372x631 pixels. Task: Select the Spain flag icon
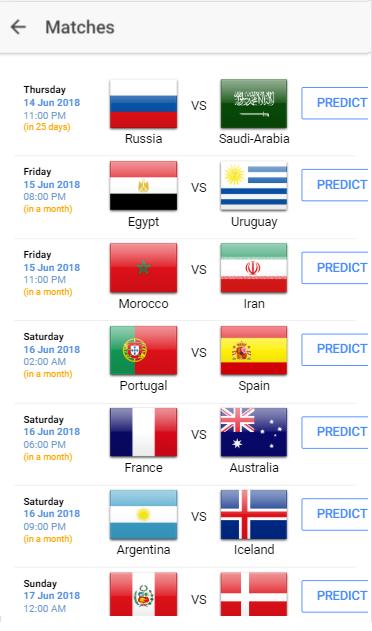pyautogui.click(x=254, y=351)
